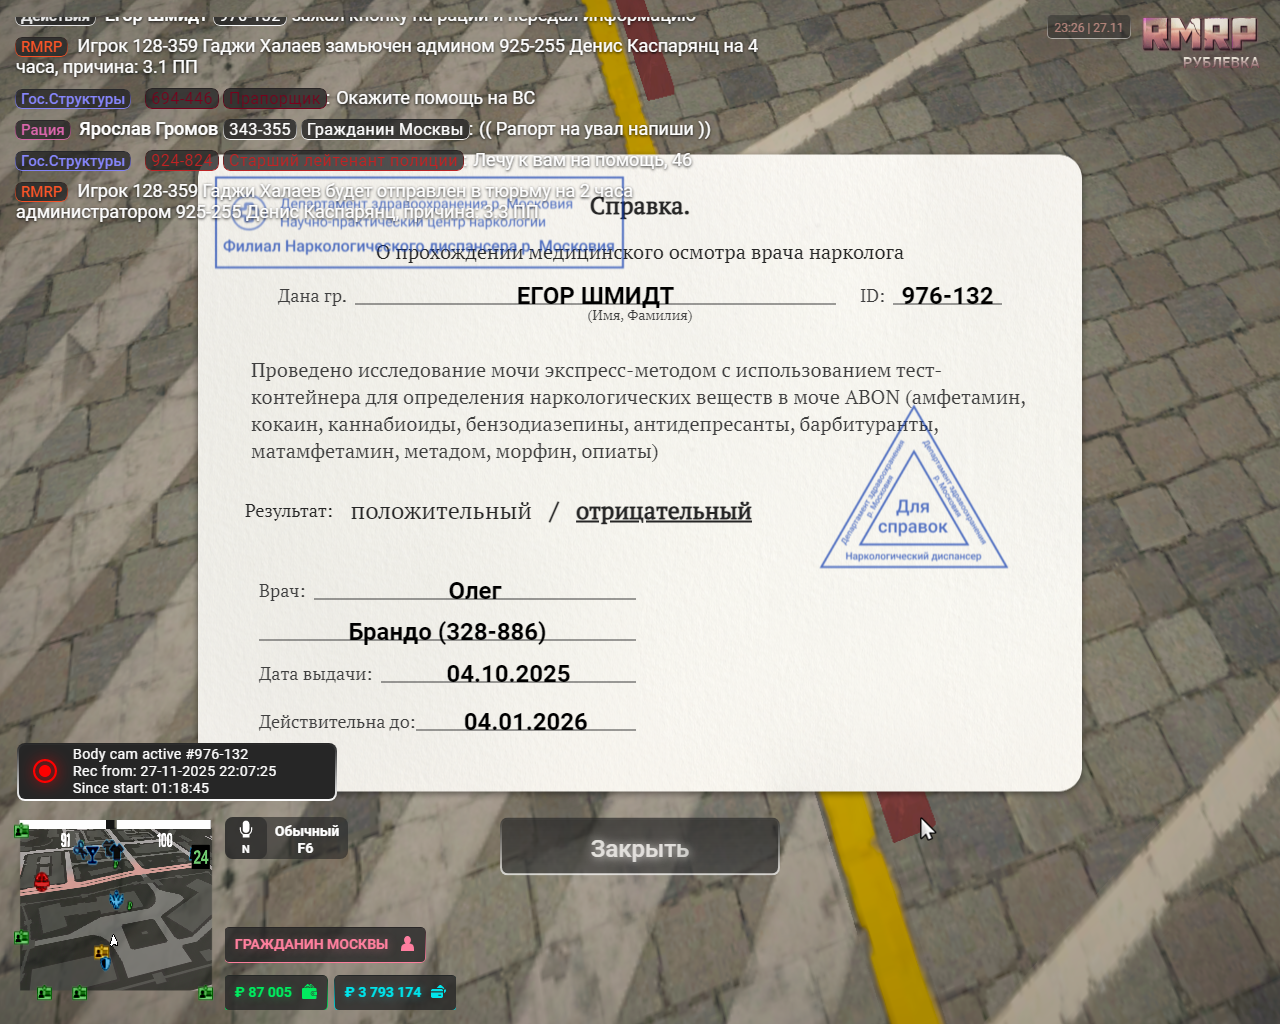Screen dimensions: 1280x1024
Task: Click the doctor's name Олег field
Action: point(475,590)
